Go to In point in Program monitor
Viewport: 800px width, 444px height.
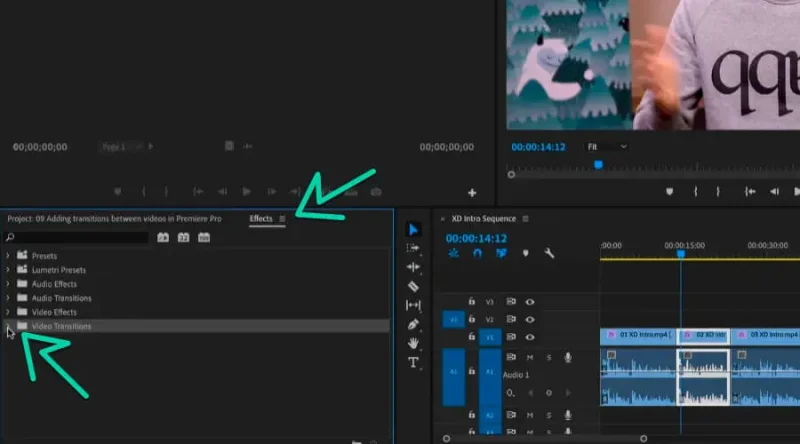point(749,191)
